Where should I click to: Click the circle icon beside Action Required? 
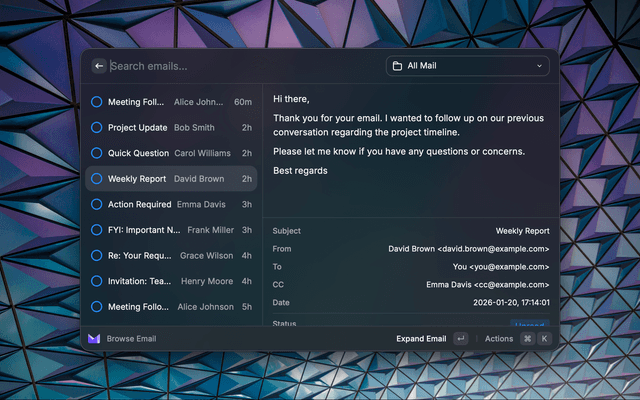[97, 204]
